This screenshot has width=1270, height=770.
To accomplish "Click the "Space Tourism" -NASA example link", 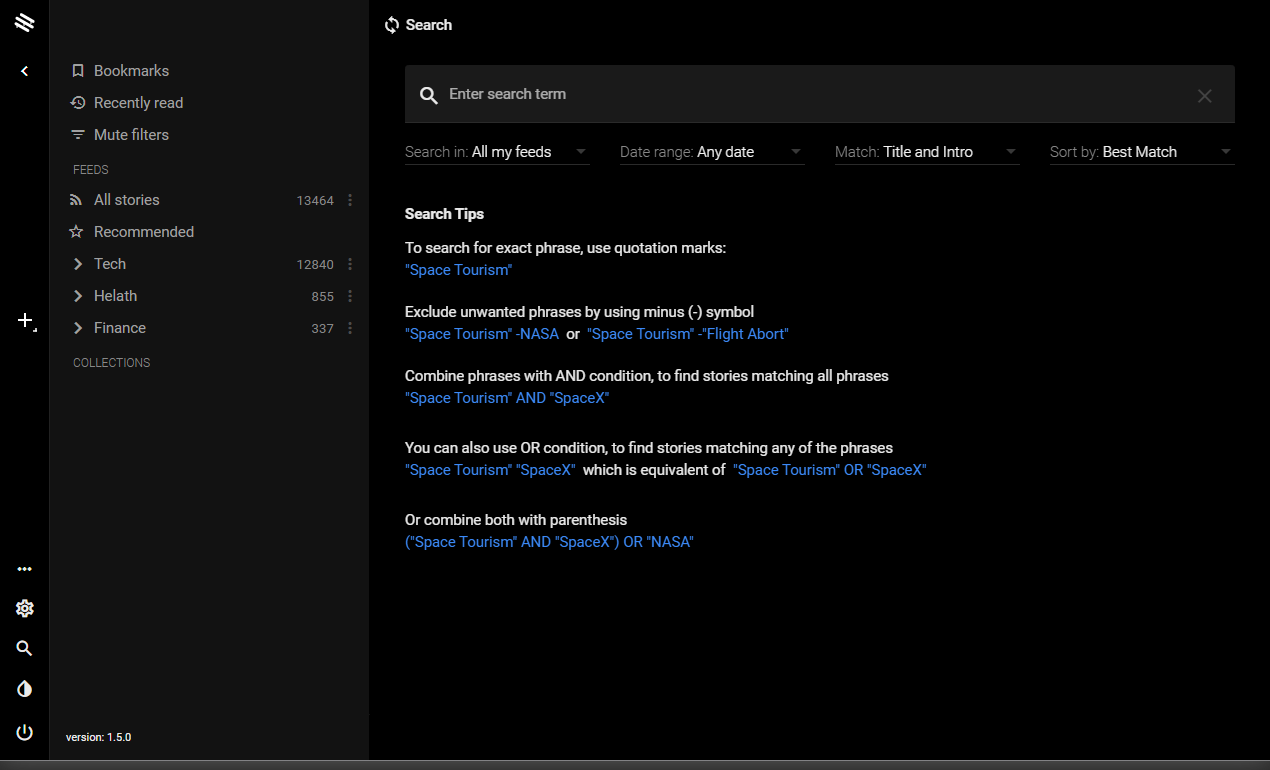I will [x=482, y=334].
